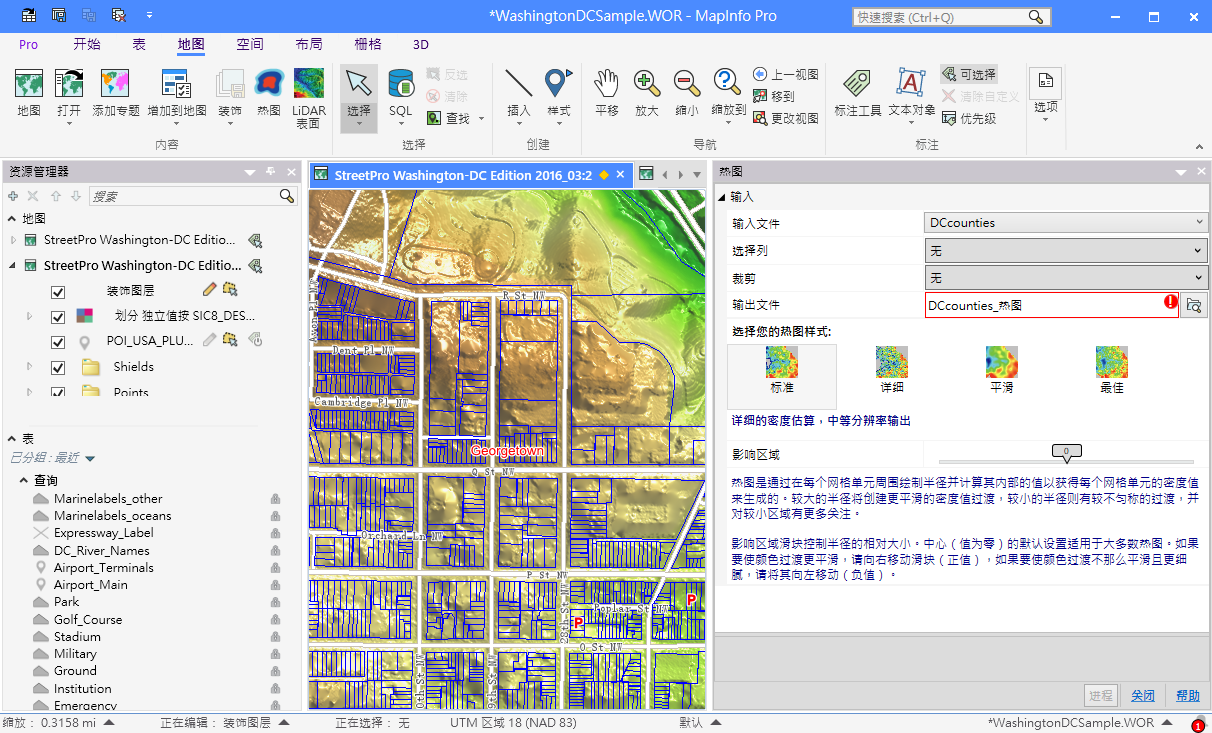The height and width of the screenshot is (733, 1212).
Task: Open the Pro ribbon tab
Action: (28, 44)
